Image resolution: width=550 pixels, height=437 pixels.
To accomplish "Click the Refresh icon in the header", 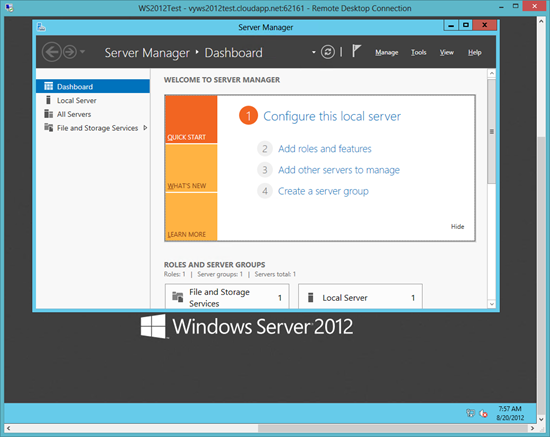I will click(328, 52).
